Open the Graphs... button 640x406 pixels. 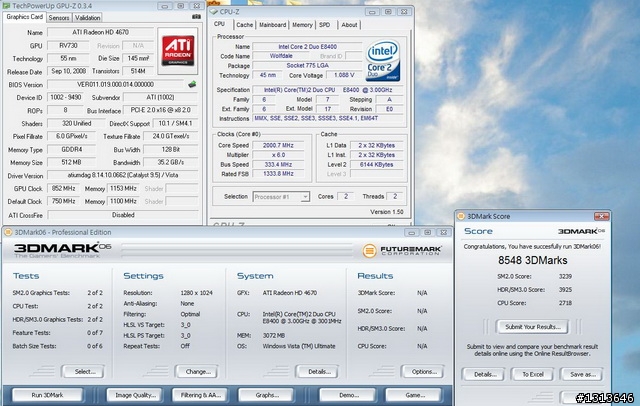[x=266, y=395]
